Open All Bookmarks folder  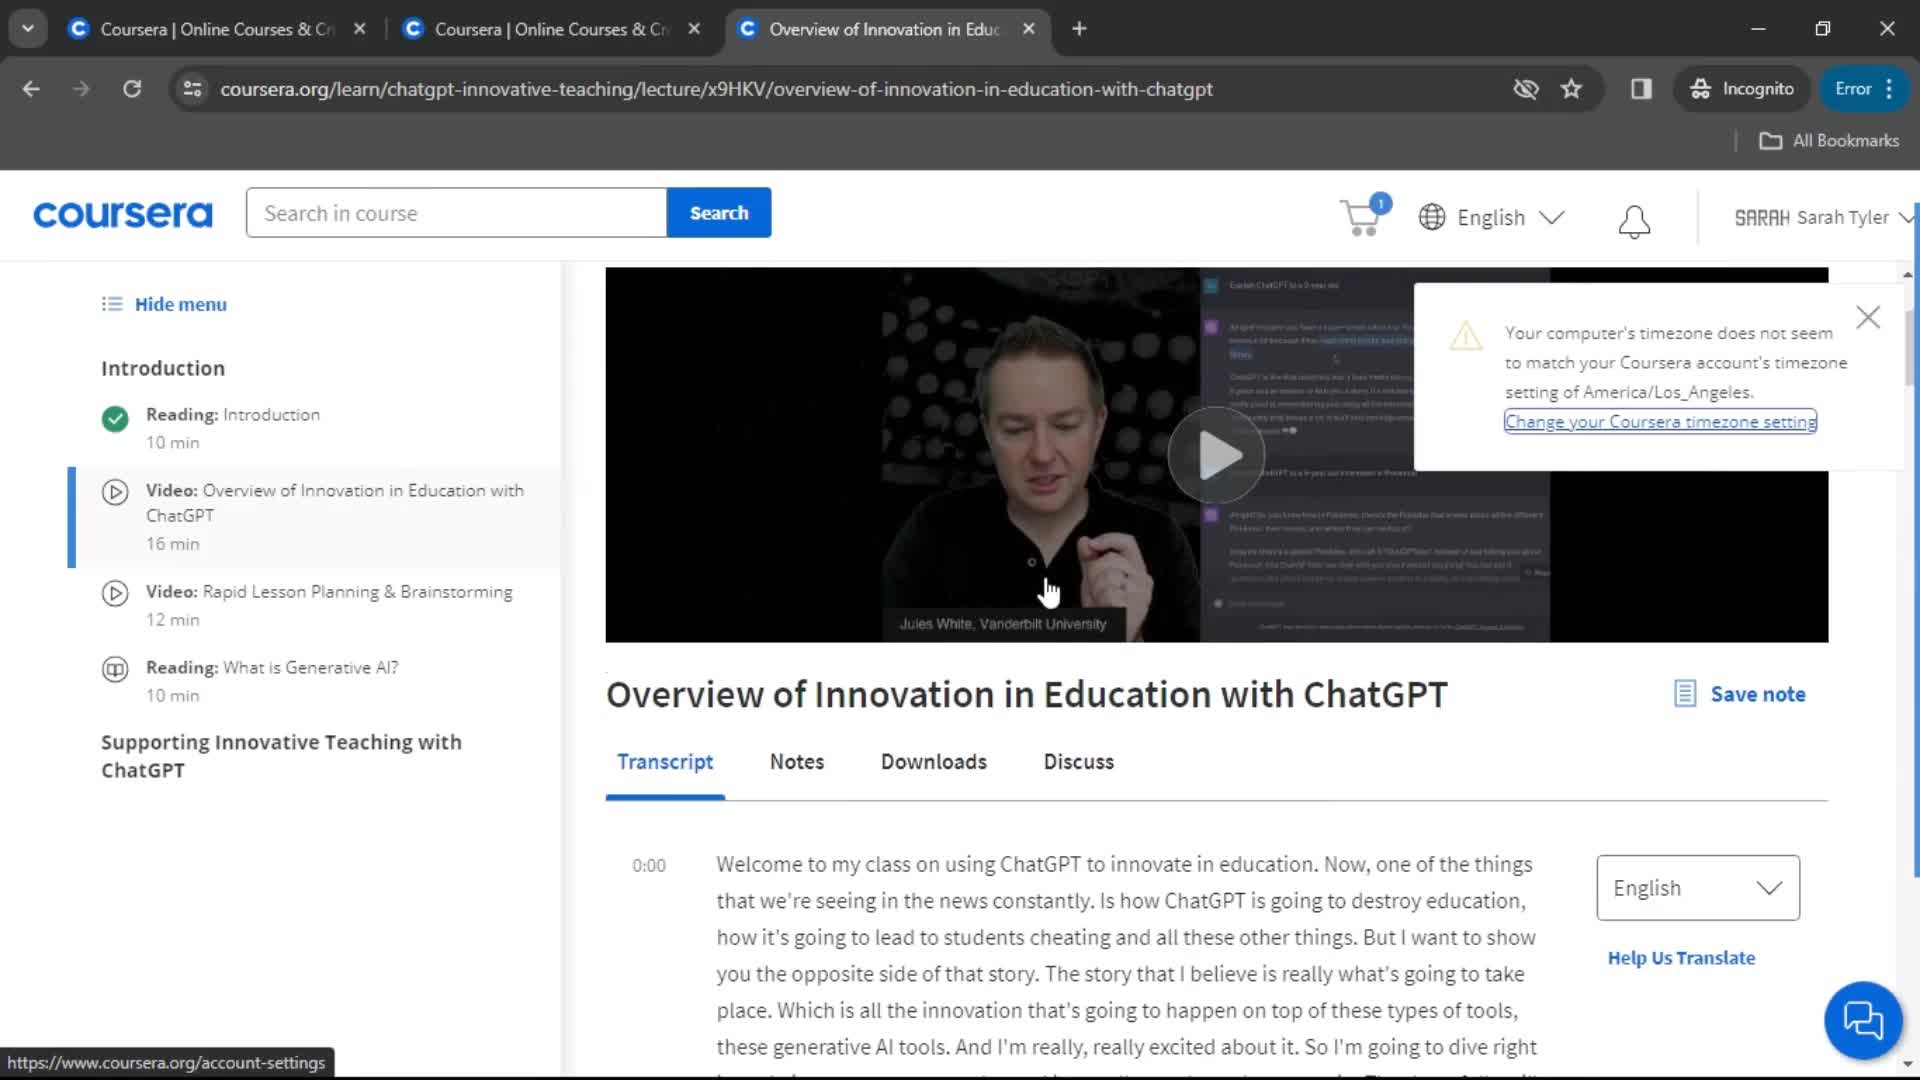click(1829, 141)
